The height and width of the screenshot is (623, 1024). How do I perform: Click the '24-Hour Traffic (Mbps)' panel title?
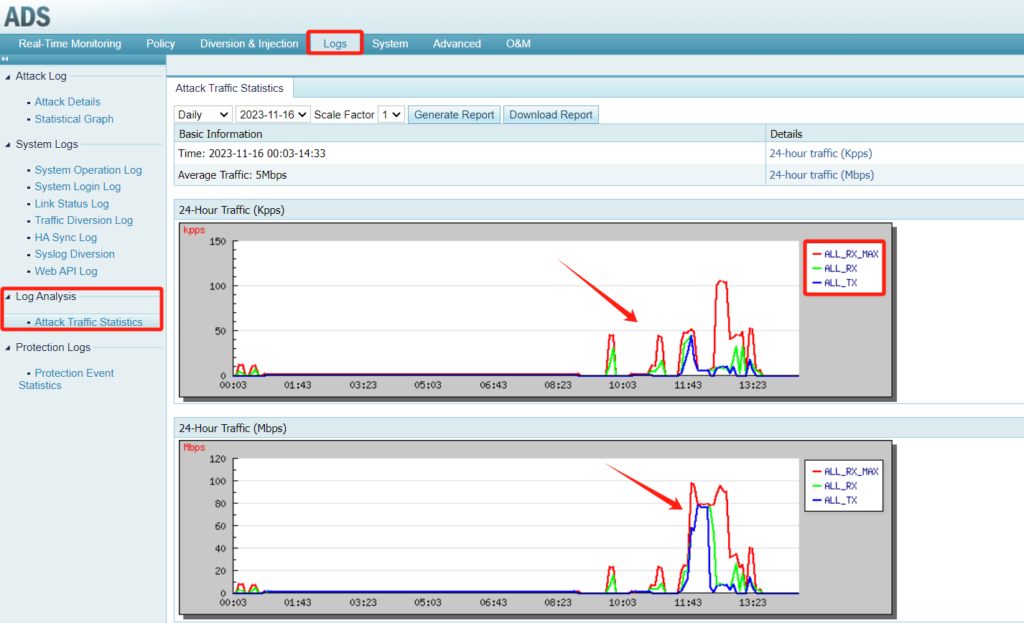[x=232, y=428]
